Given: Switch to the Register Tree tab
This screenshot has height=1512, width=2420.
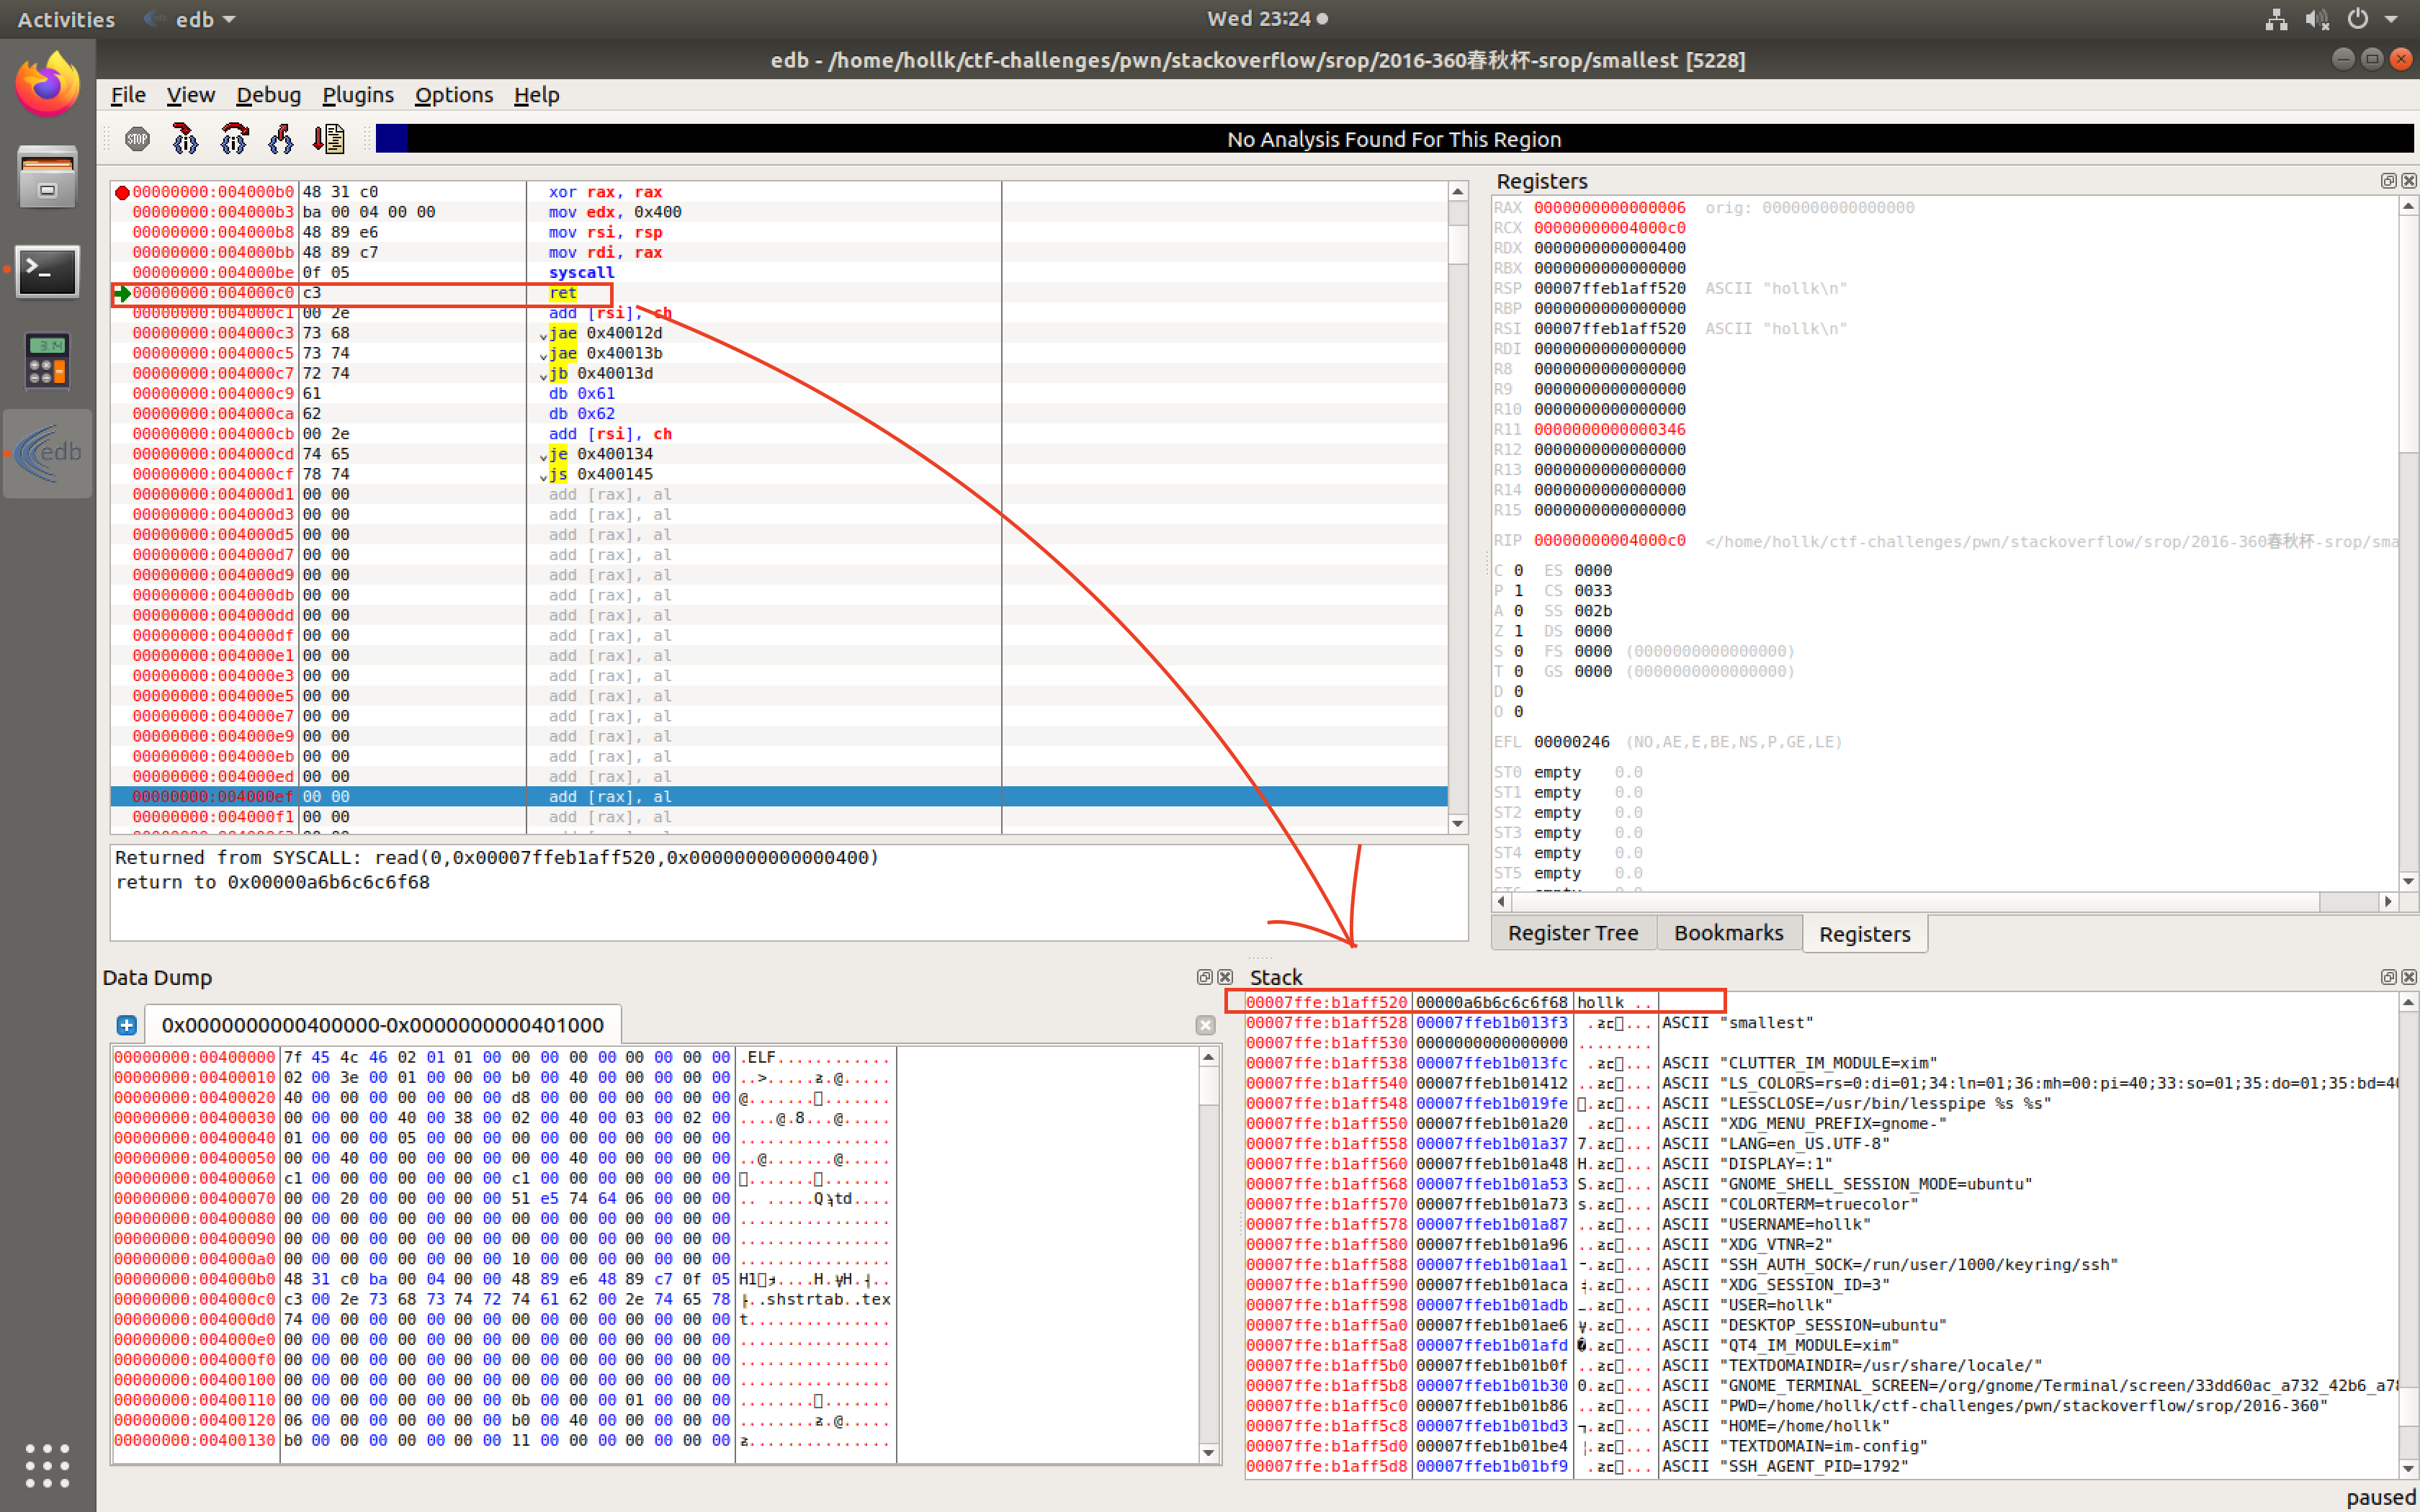Looking at the screenshot, I should coord(1572,933).
